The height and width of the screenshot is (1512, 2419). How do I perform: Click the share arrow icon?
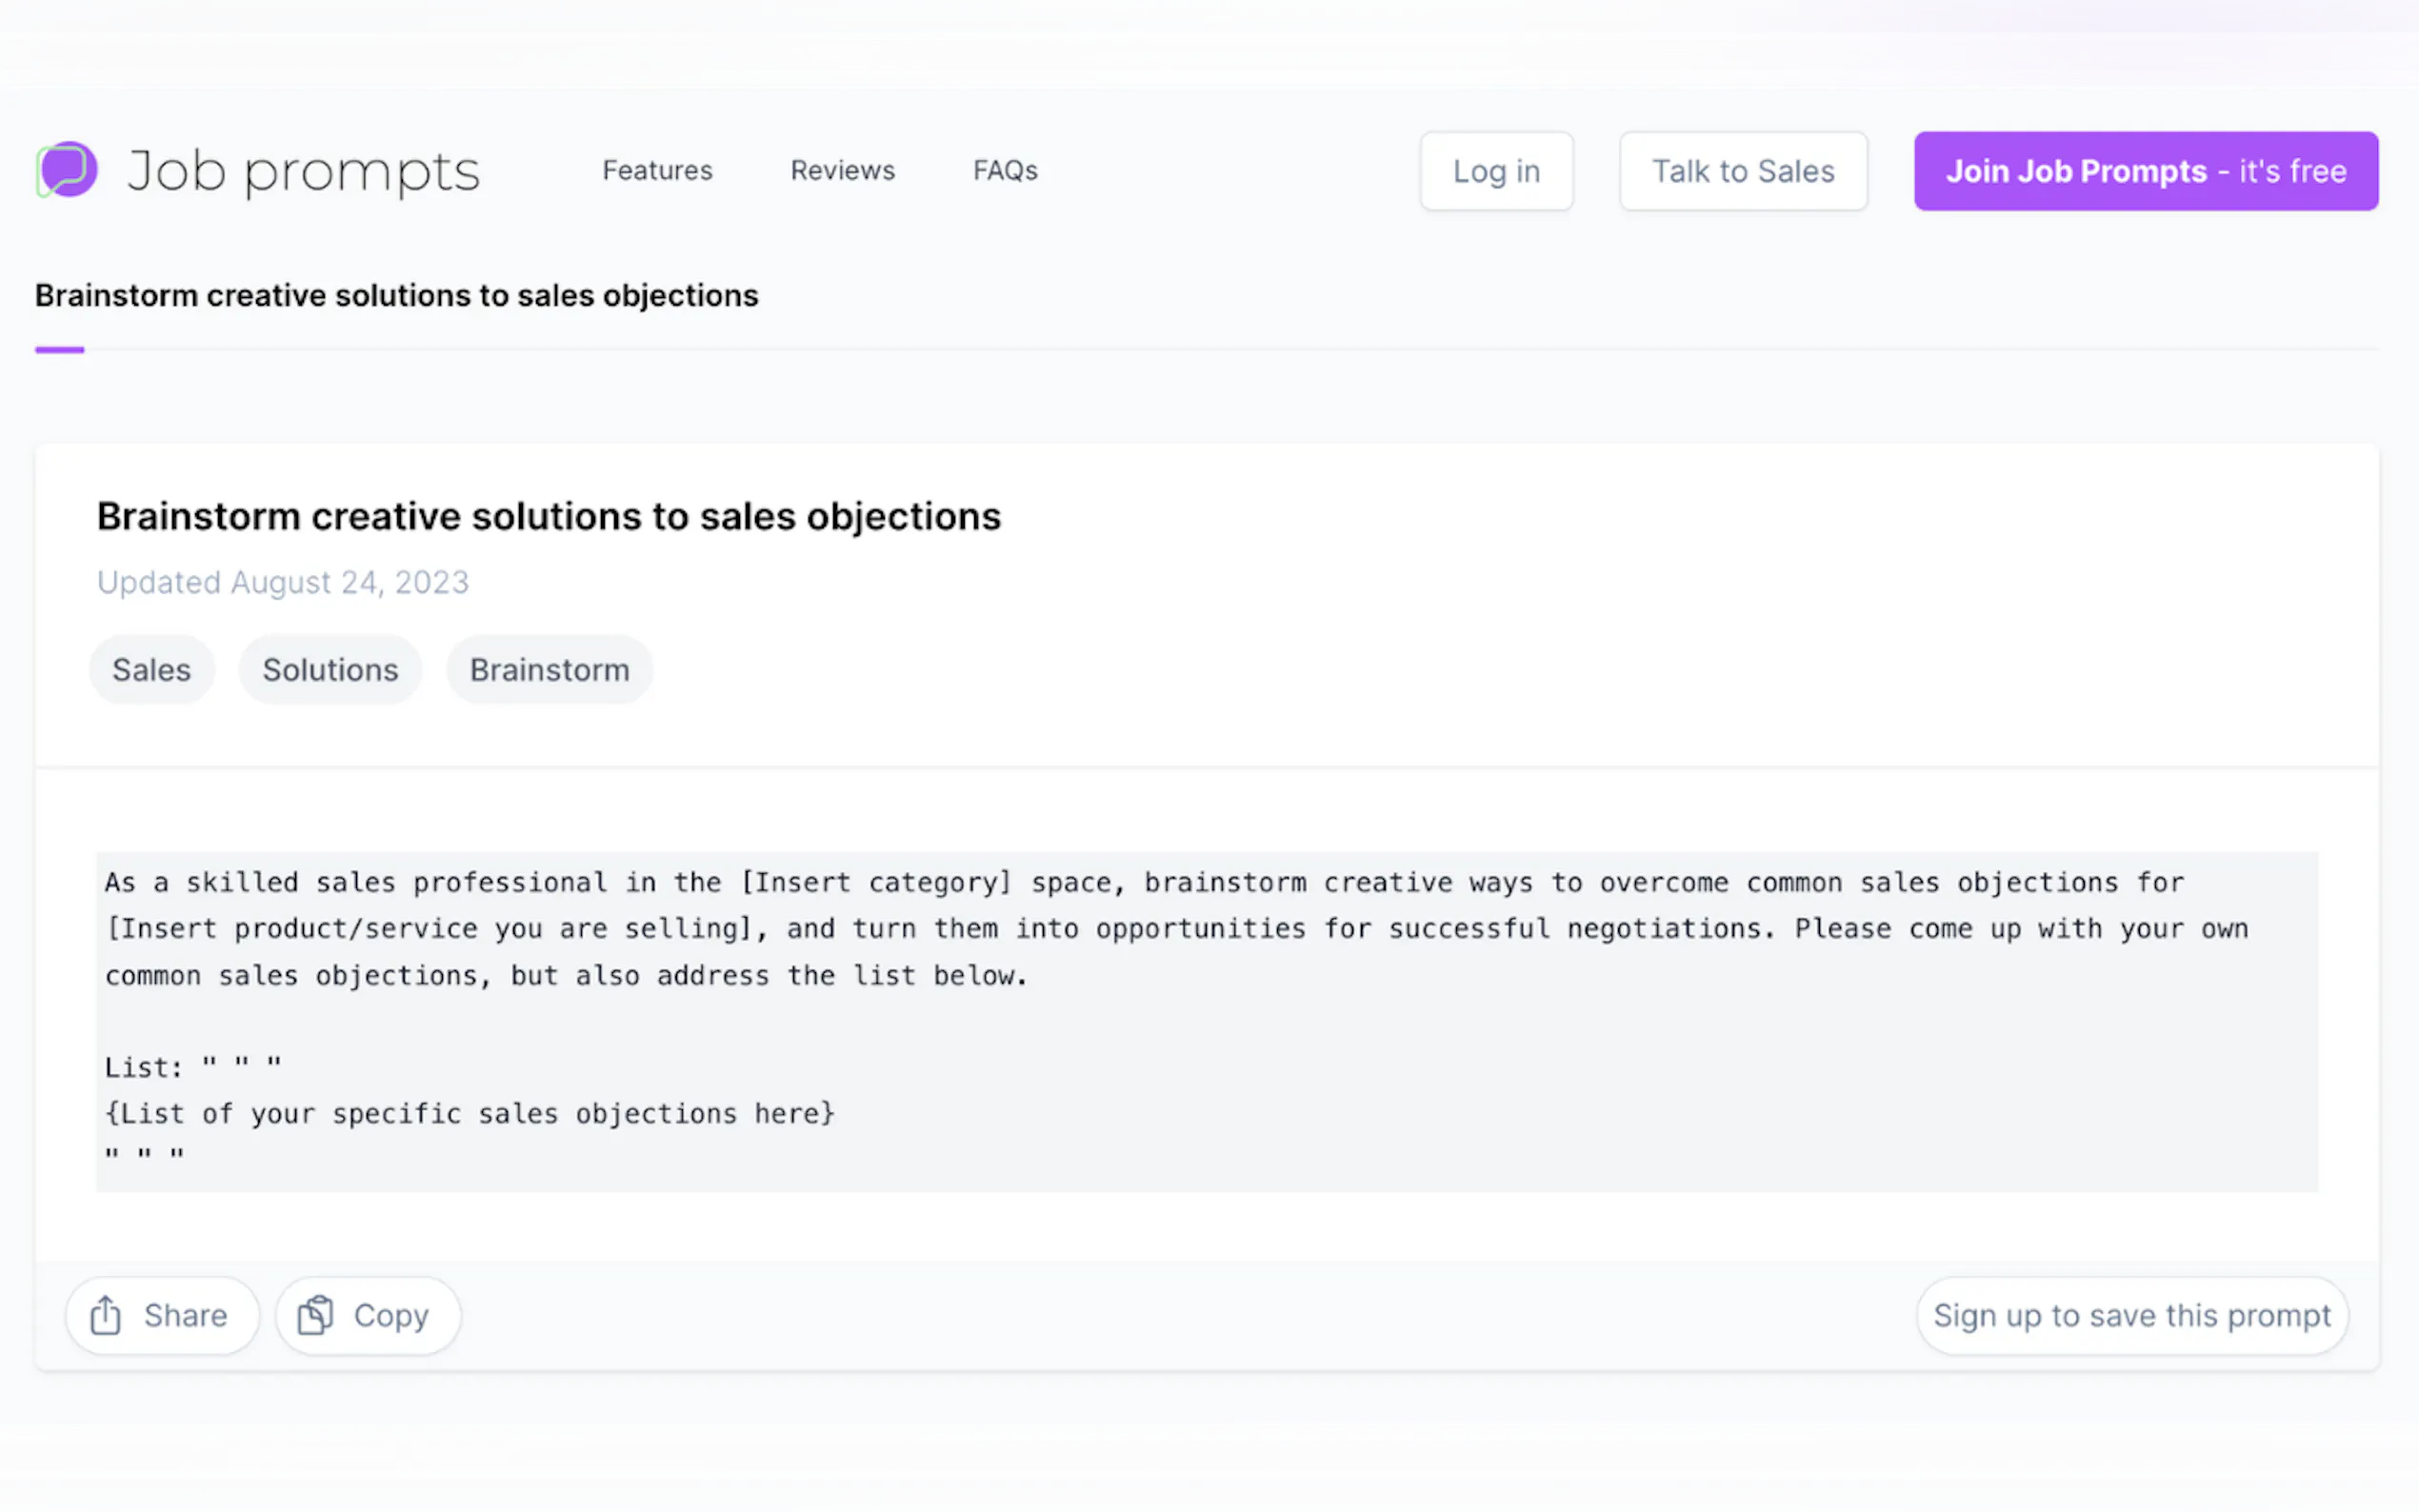[x=105, y=1315]
